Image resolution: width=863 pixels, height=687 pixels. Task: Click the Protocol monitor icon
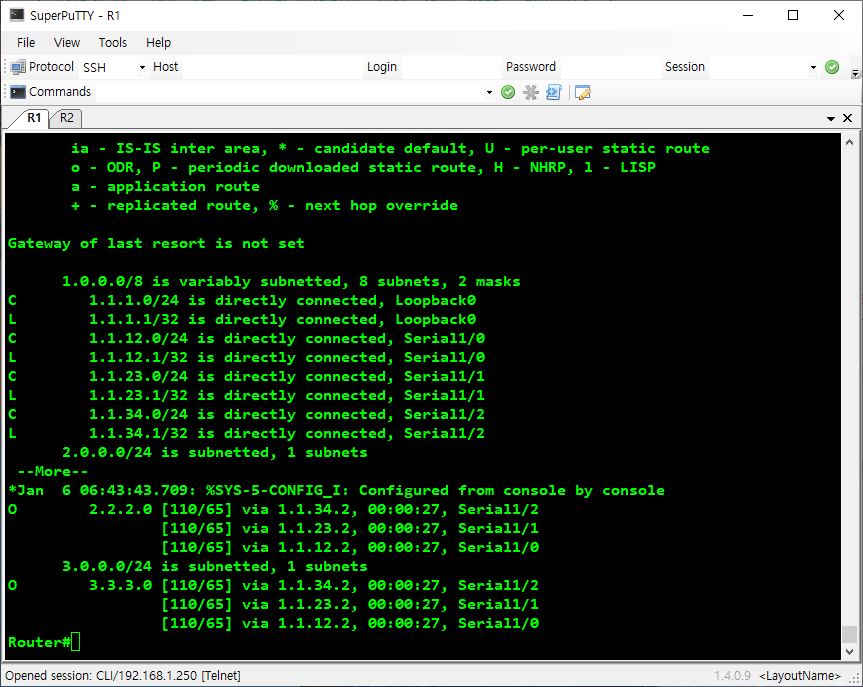tap(18, 67)
